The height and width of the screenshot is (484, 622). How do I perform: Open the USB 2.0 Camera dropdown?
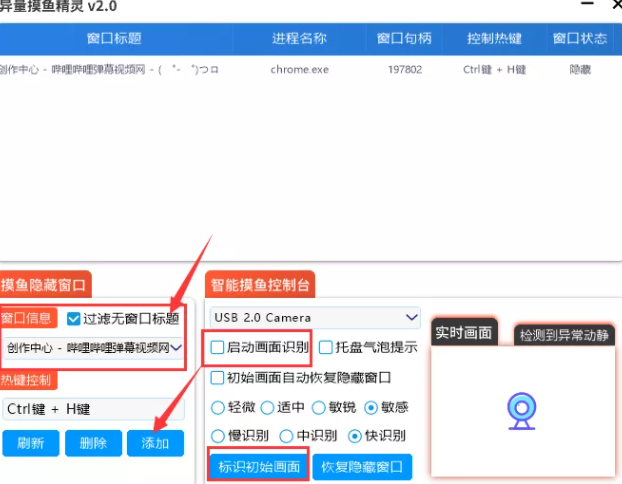coord(315,317)
